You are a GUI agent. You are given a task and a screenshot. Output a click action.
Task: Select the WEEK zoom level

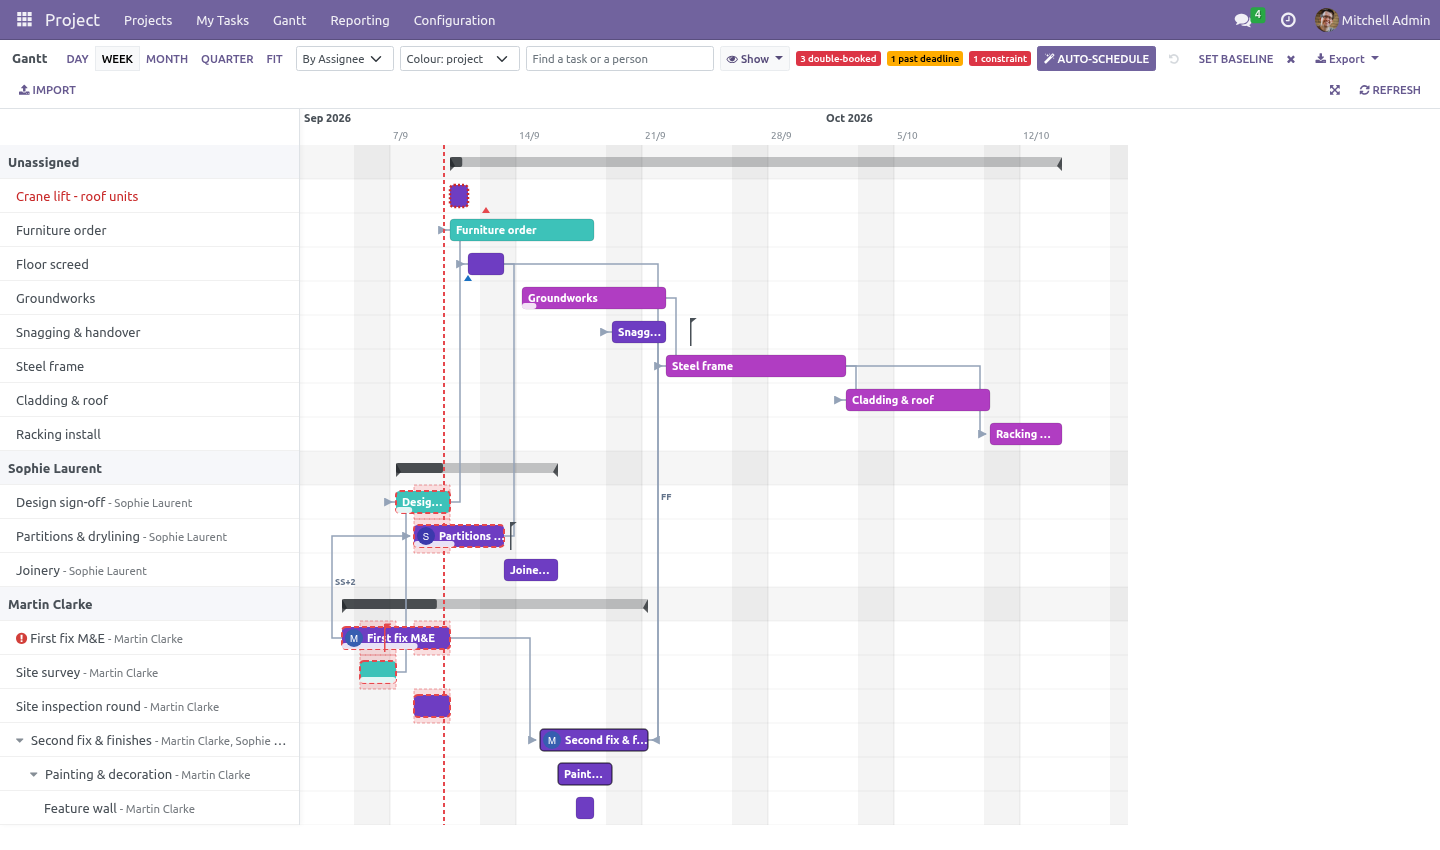(117, 59)
